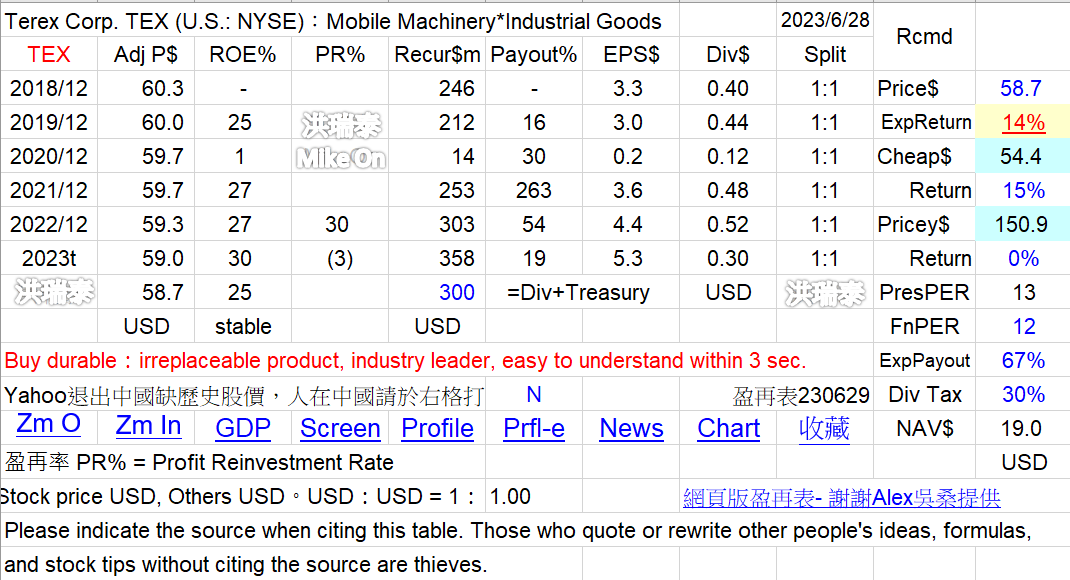Click the 263 payout value
Image resolution: width=1070 pixels, height=580 pixels.
[x=534, y=190]
